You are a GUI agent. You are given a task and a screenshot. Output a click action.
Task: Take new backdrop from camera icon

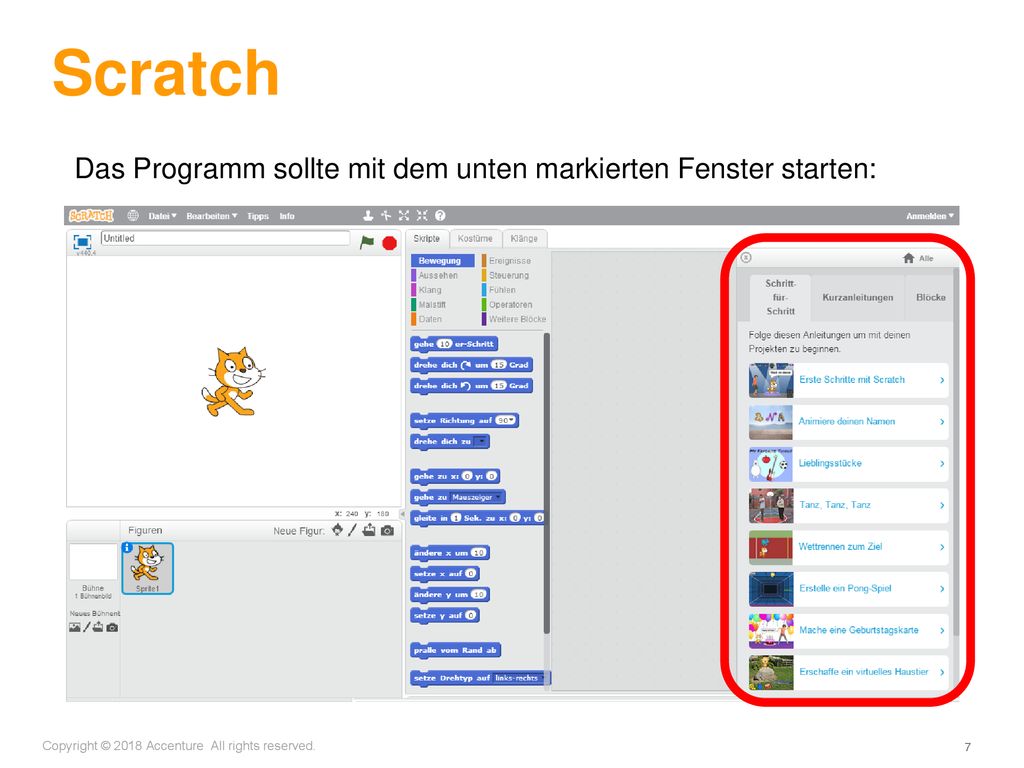tap(112, 628)
